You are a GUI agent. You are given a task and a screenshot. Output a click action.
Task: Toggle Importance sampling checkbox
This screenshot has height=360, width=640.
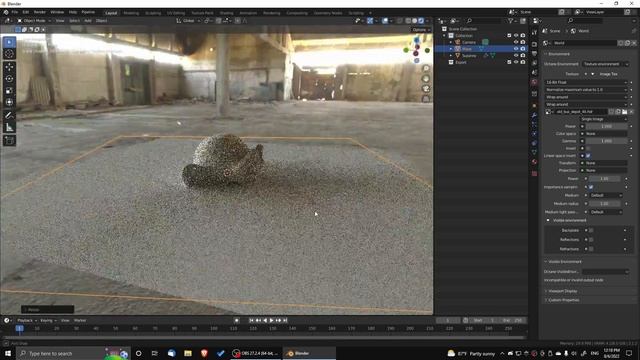point(591,187)
